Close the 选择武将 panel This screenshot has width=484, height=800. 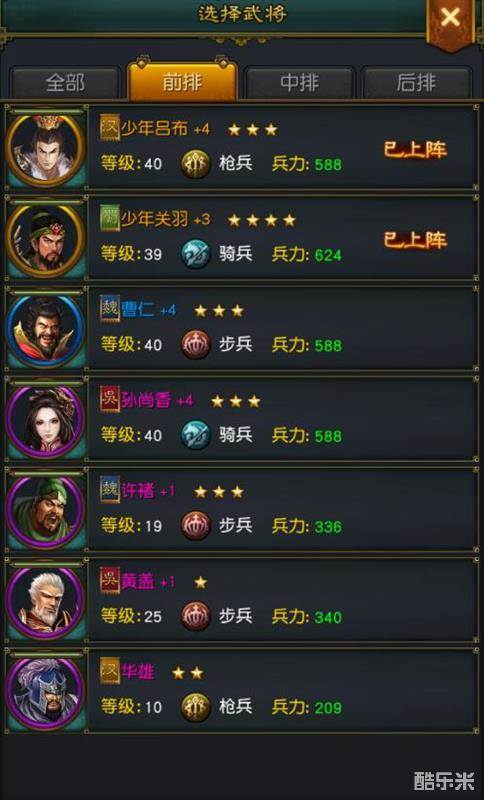(450, 19)
